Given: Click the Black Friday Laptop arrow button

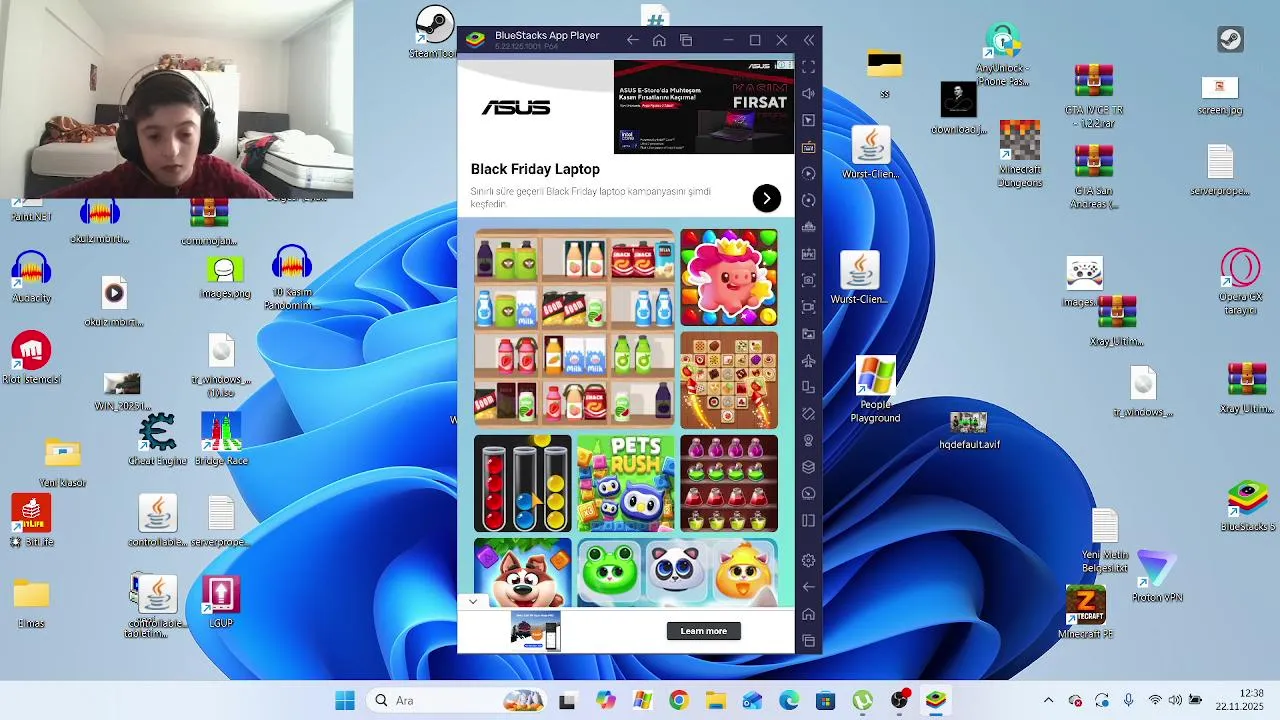Looking at the screenshot, I should [766, 198].
